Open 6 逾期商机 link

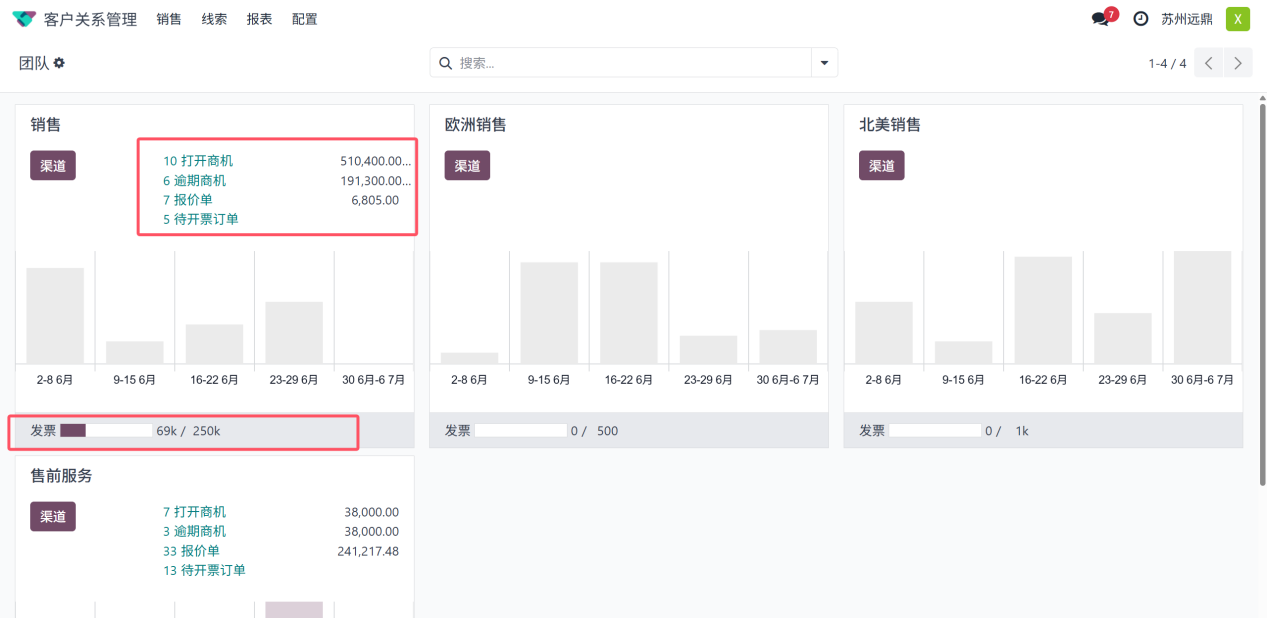point(195,181)
